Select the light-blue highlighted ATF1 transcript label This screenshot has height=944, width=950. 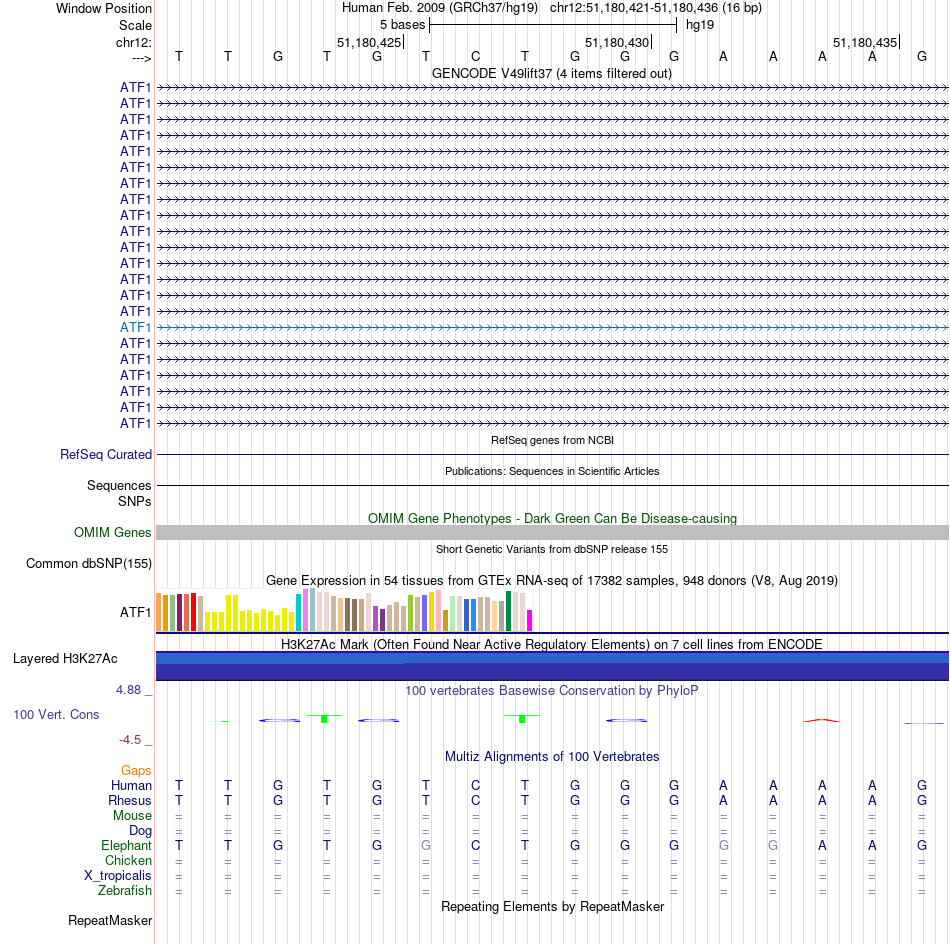[135, 327]
